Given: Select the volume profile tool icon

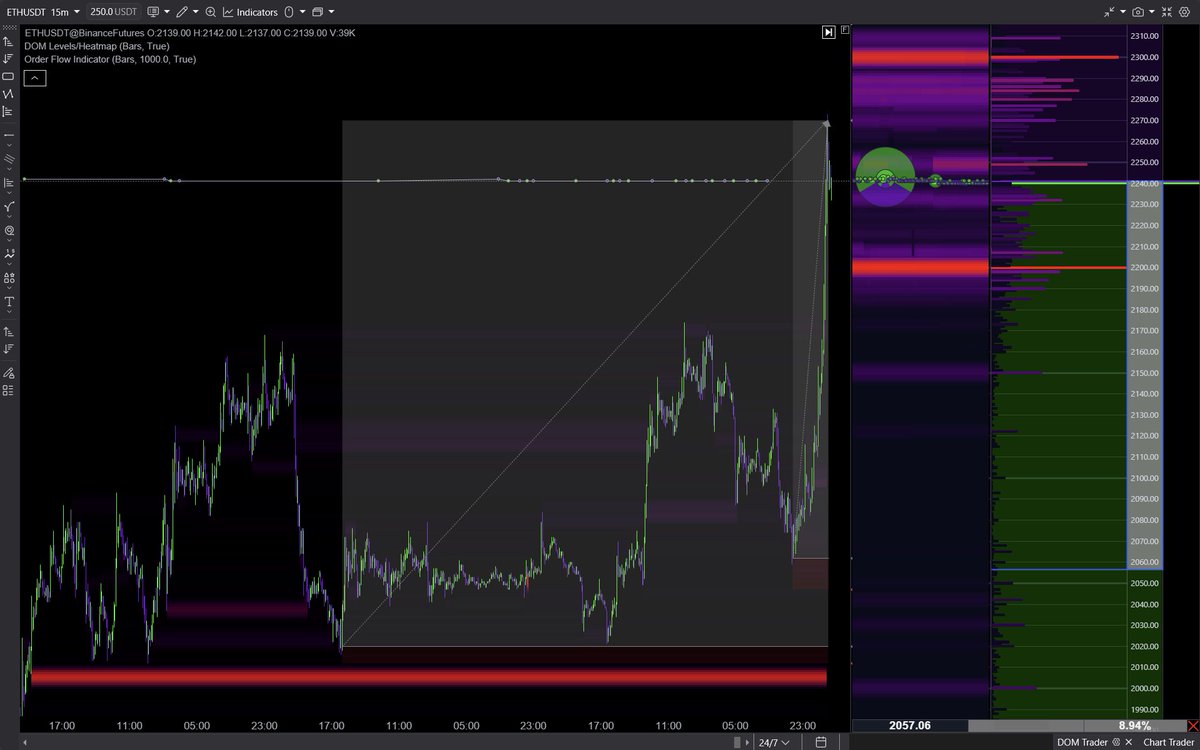Looking at the screenshot, I should click(8, 110).
